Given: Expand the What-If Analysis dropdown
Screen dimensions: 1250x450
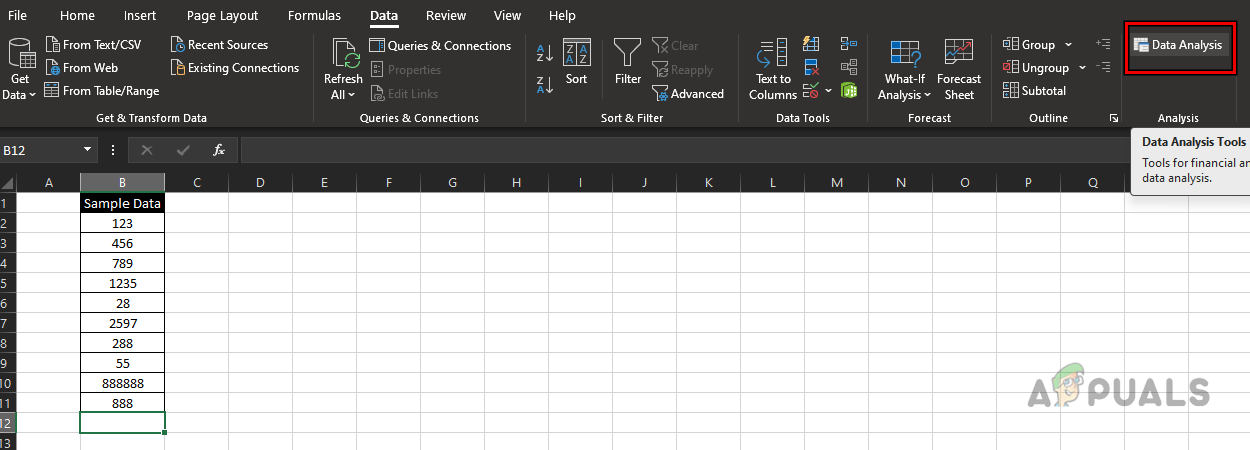Looking at the screenshot, I should [904, 68].
